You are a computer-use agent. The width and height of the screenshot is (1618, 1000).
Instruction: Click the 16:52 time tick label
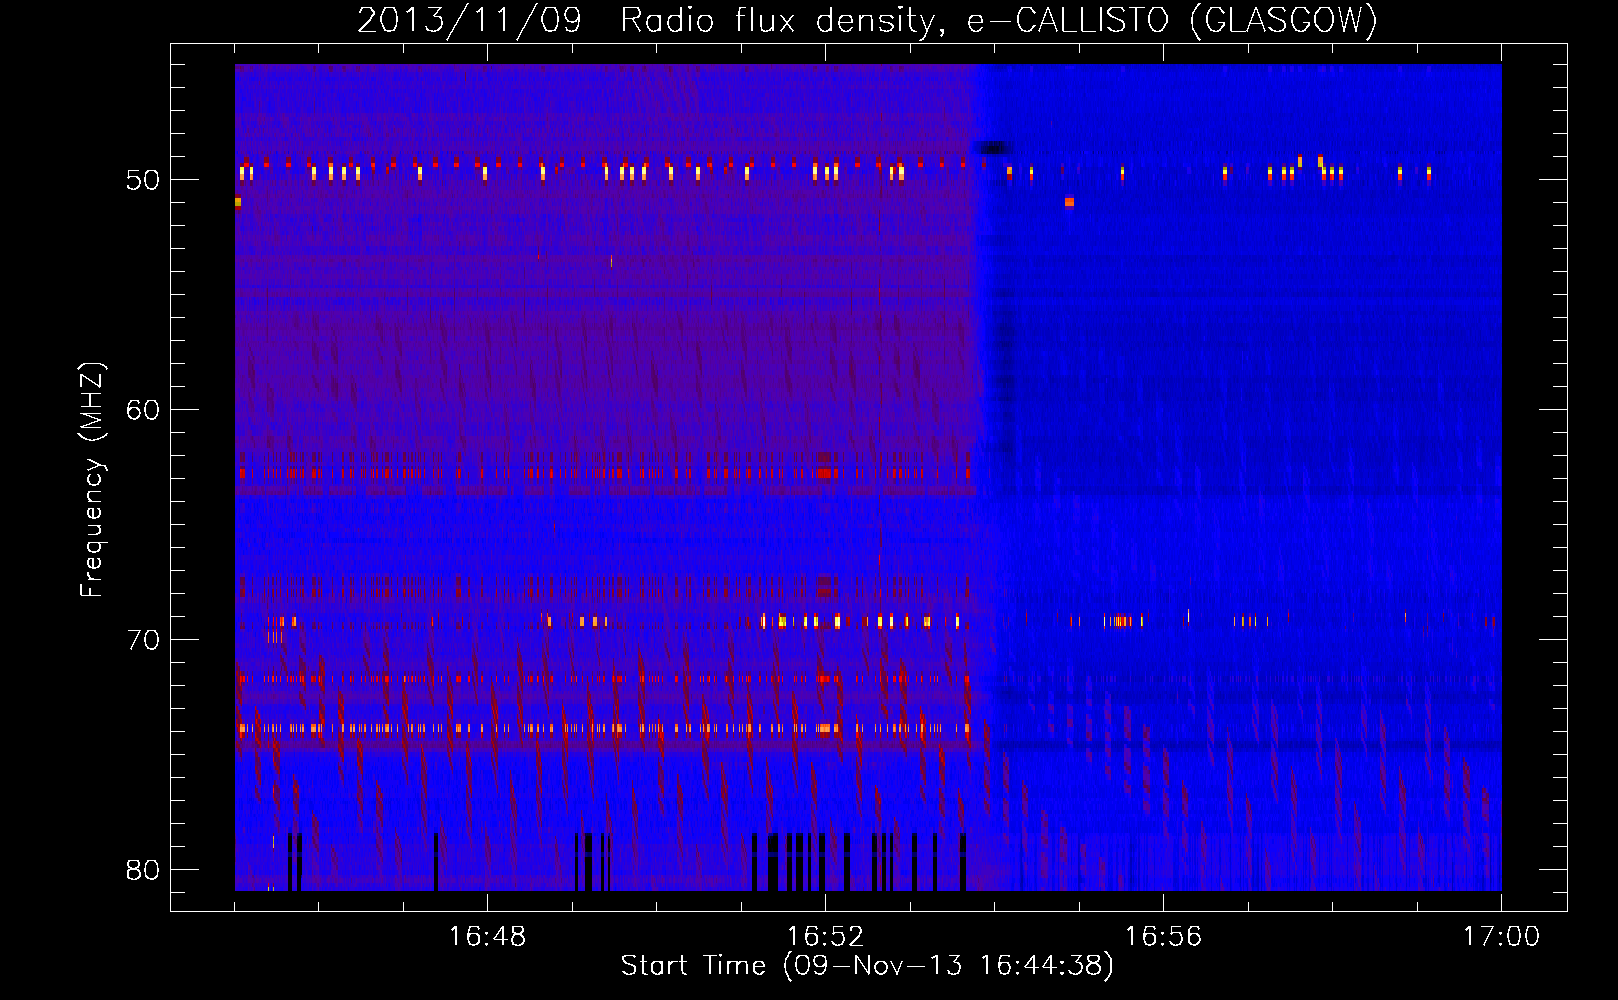(825, 937)
